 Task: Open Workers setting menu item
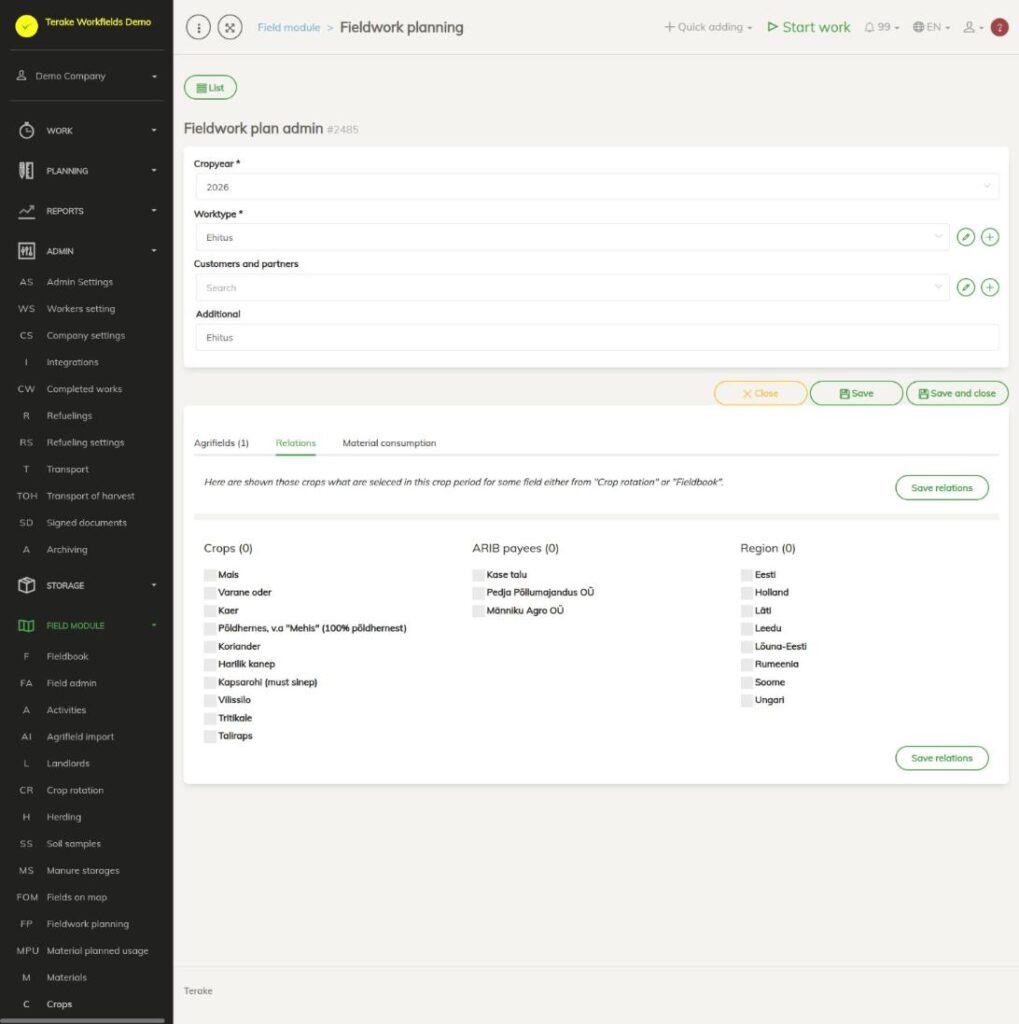(x=80, y=309)
